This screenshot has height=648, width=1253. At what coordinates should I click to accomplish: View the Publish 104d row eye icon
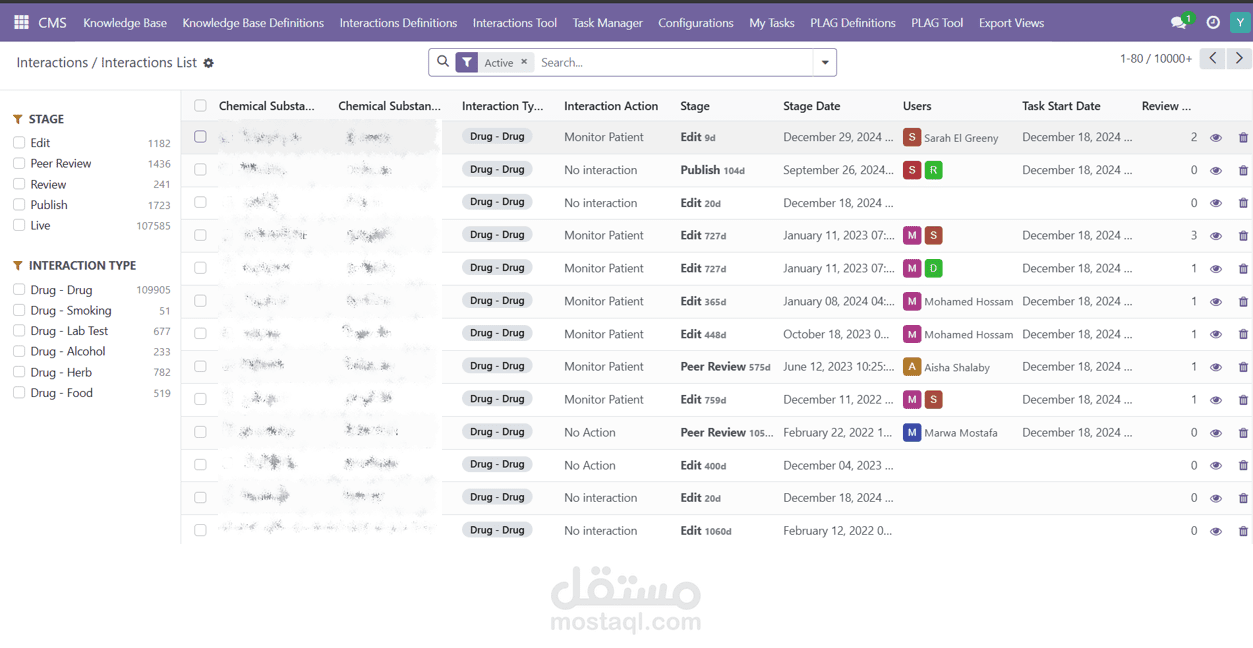(1216, 171)
